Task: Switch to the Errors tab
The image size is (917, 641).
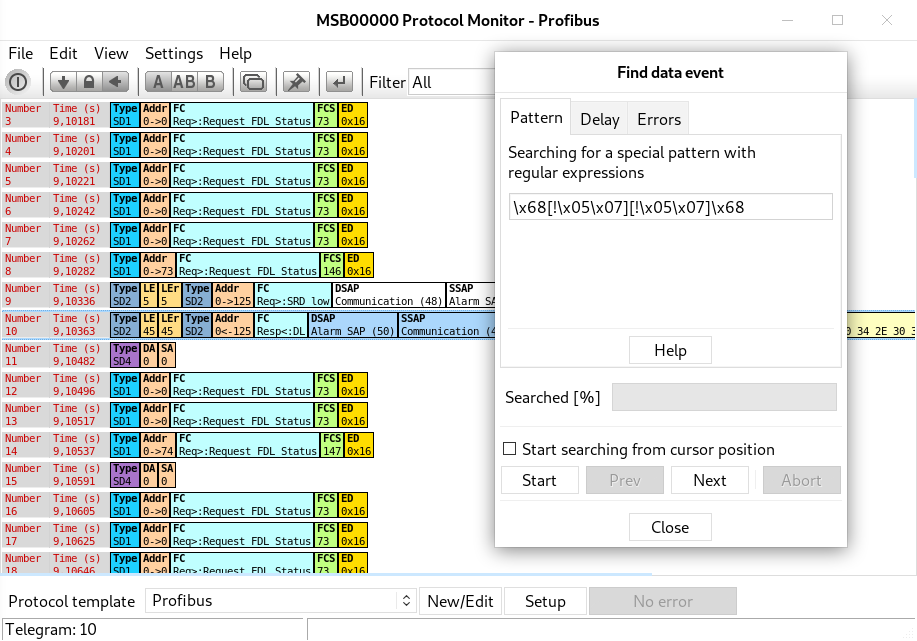Action: [x=659, y=119]
